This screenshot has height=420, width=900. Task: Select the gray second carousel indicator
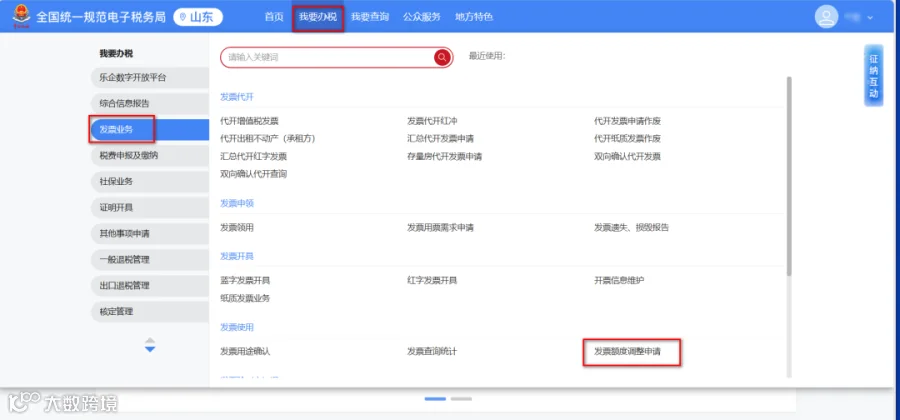point(461,398)
